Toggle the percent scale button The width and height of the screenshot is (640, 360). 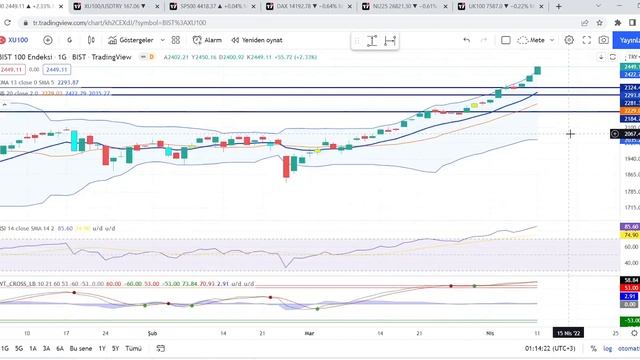click(593, 349)
